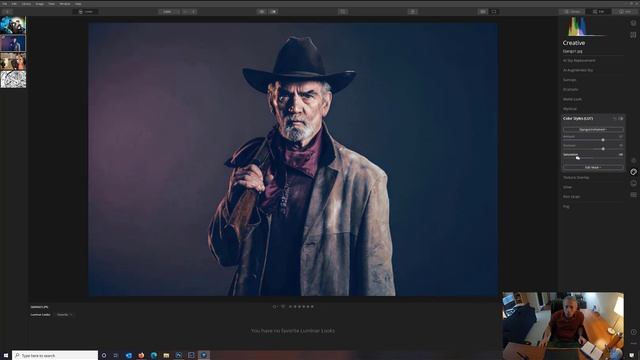
Task: Expand AI Augmented Sky tool
Action: (578, 70)
